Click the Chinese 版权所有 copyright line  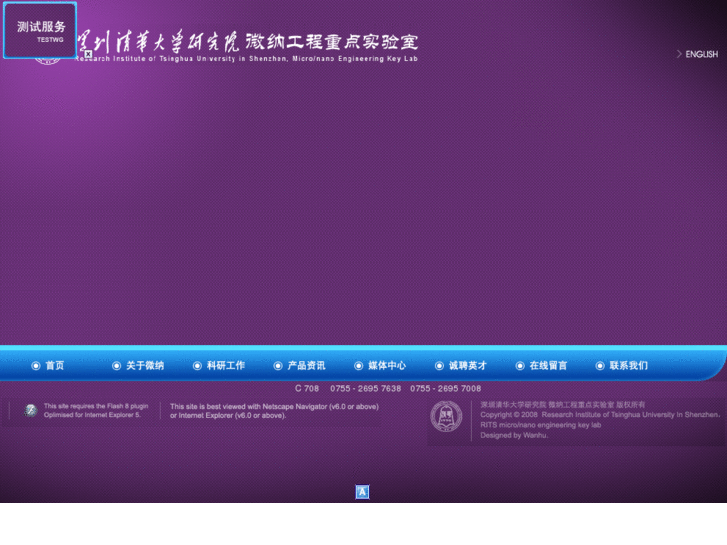pyautogui.click(x=562, y=404)
